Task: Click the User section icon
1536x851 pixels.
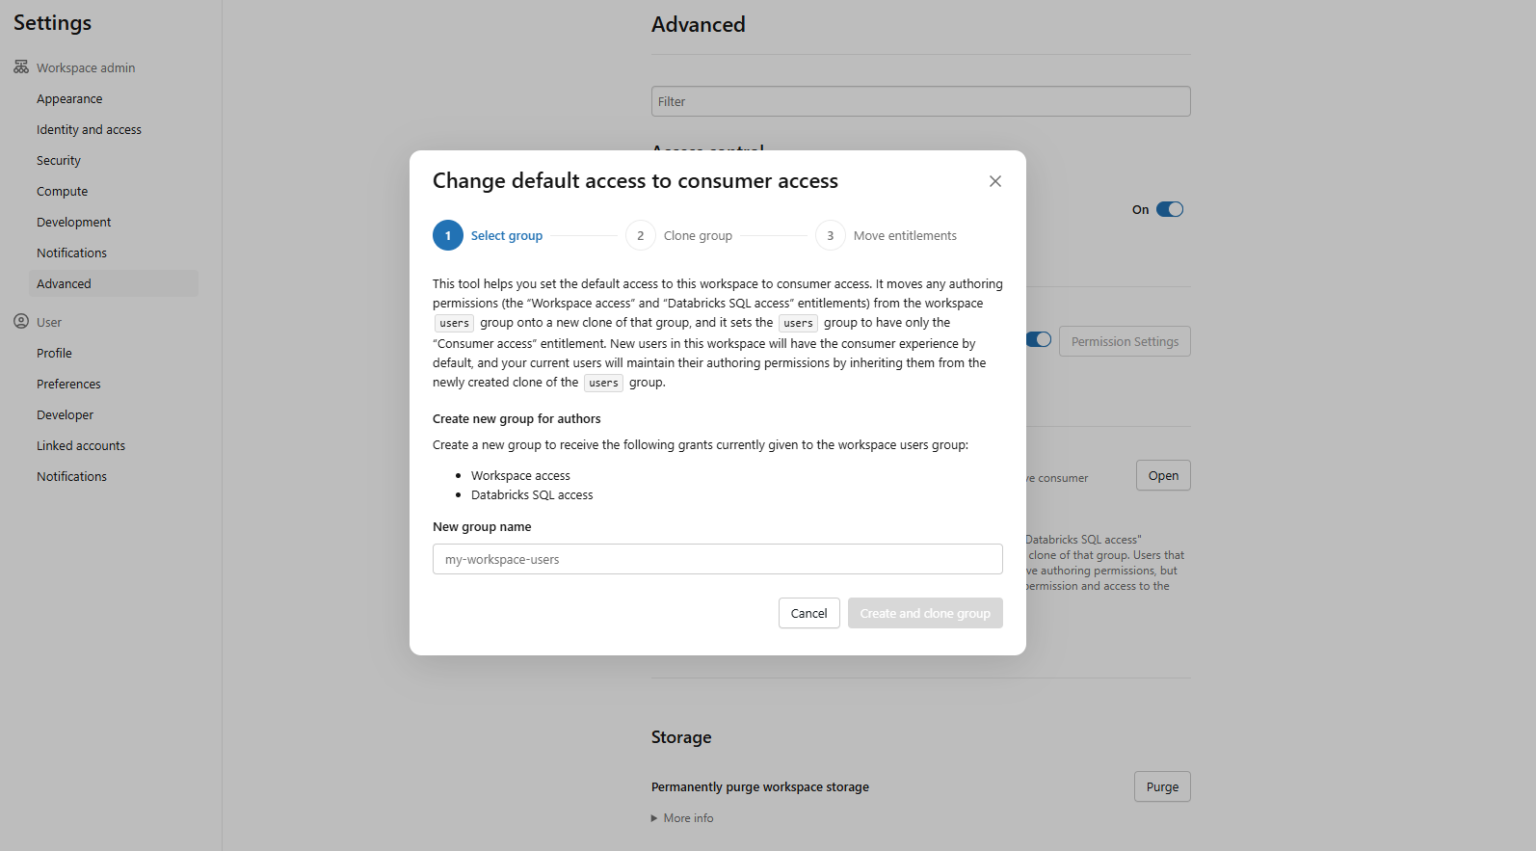Action: pyautogui.click(x=21, y=321)
